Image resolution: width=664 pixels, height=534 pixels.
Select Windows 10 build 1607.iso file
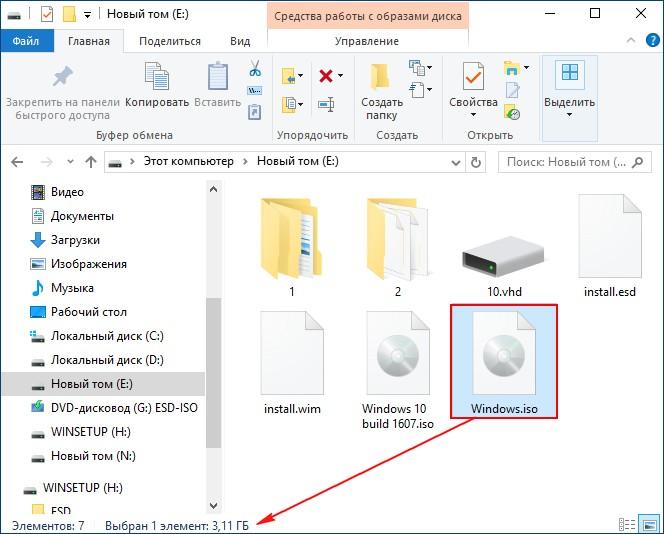tap(398, 371)
